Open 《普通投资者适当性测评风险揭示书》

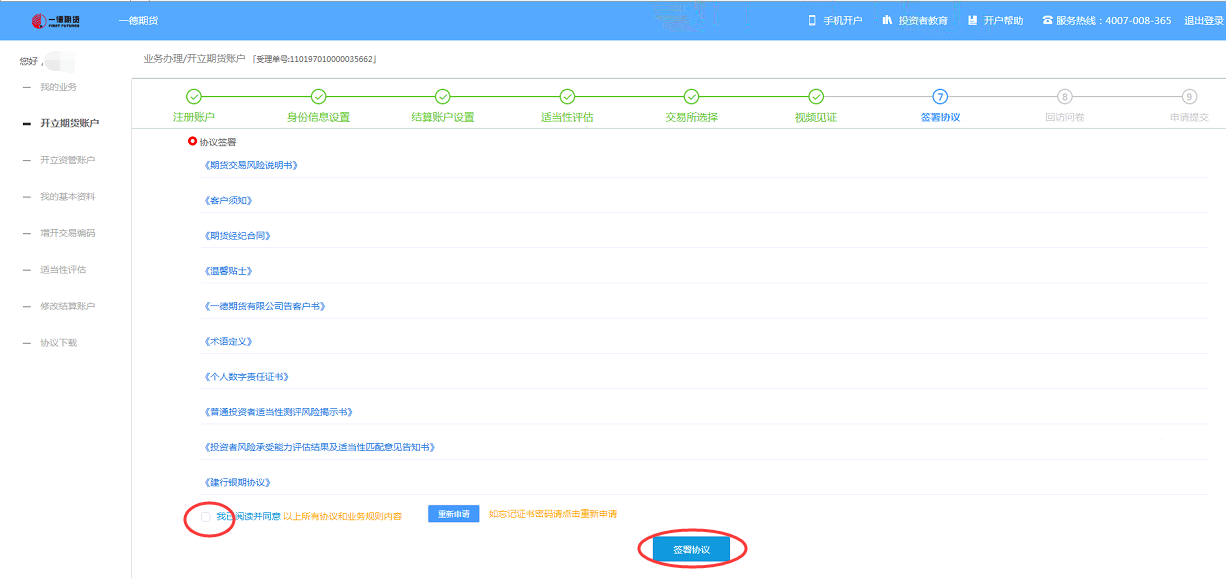tap(278, 412)
